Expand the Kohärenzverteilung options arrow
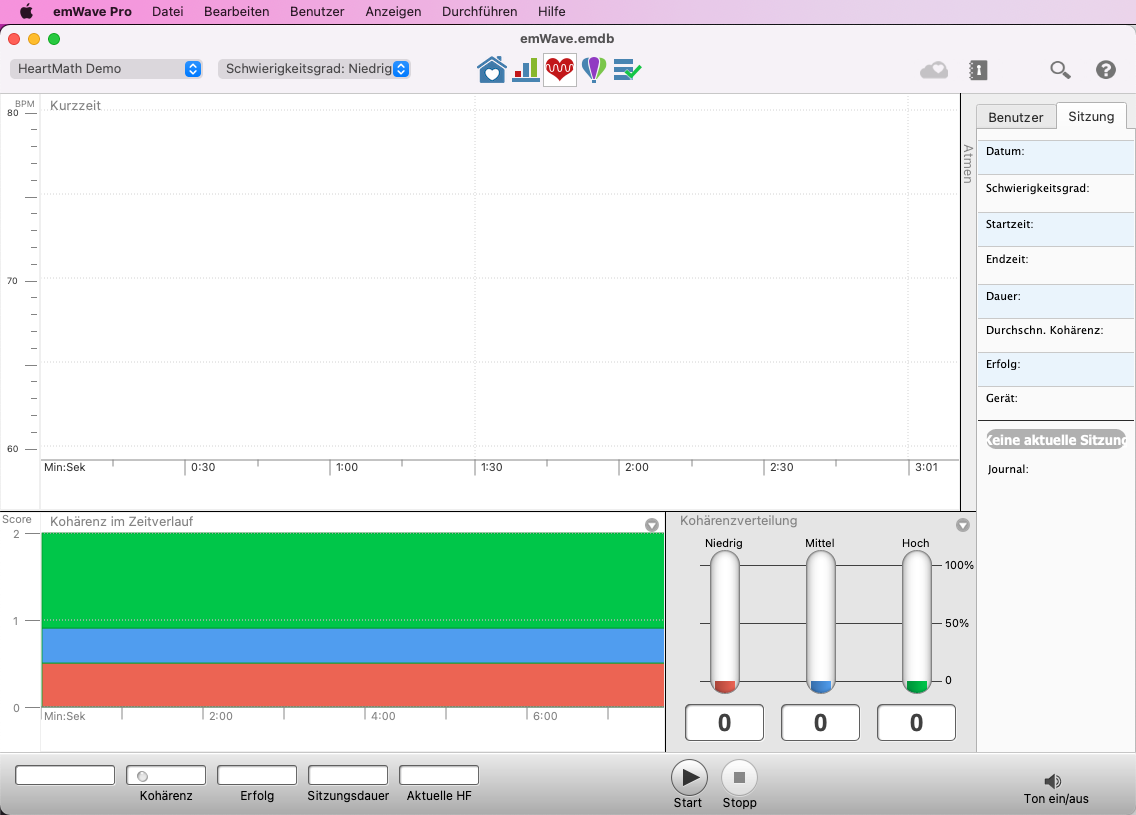This screenshot has height=815, width=1136. [x=963, y=524]
